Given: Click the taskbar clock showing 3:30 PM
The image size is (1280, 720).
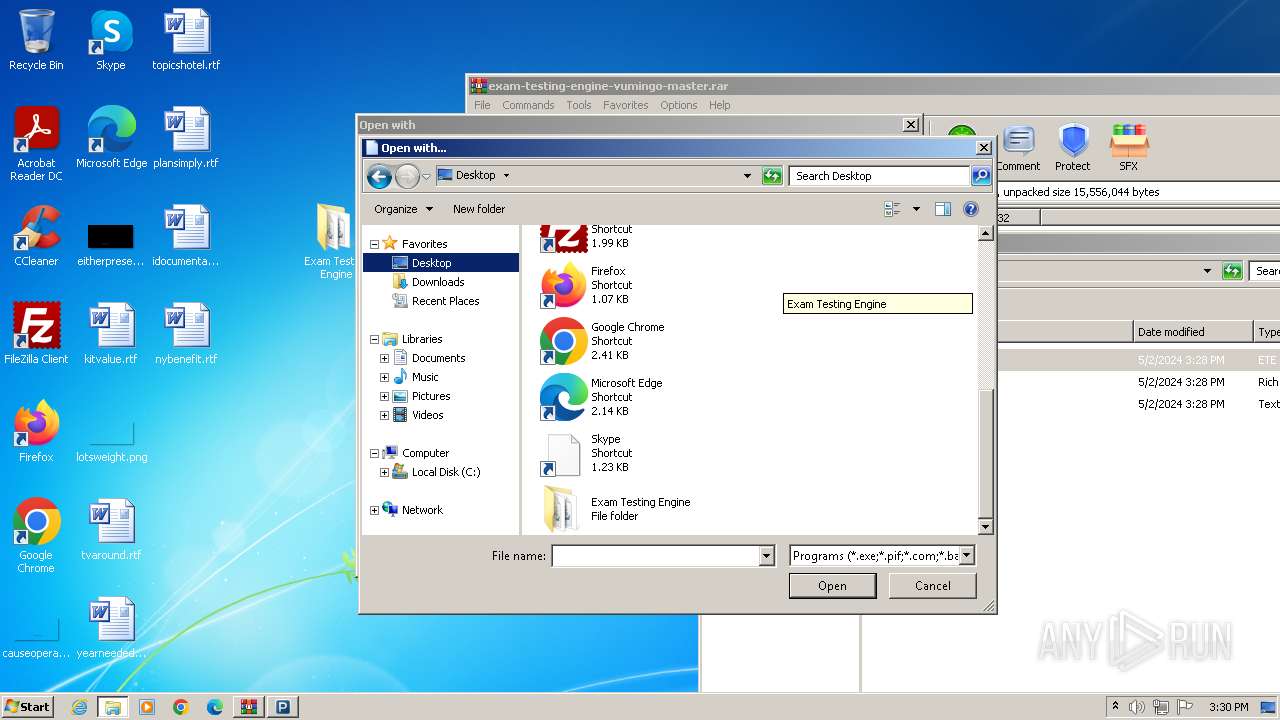Looking at the screenshot, I should 1228,707.
